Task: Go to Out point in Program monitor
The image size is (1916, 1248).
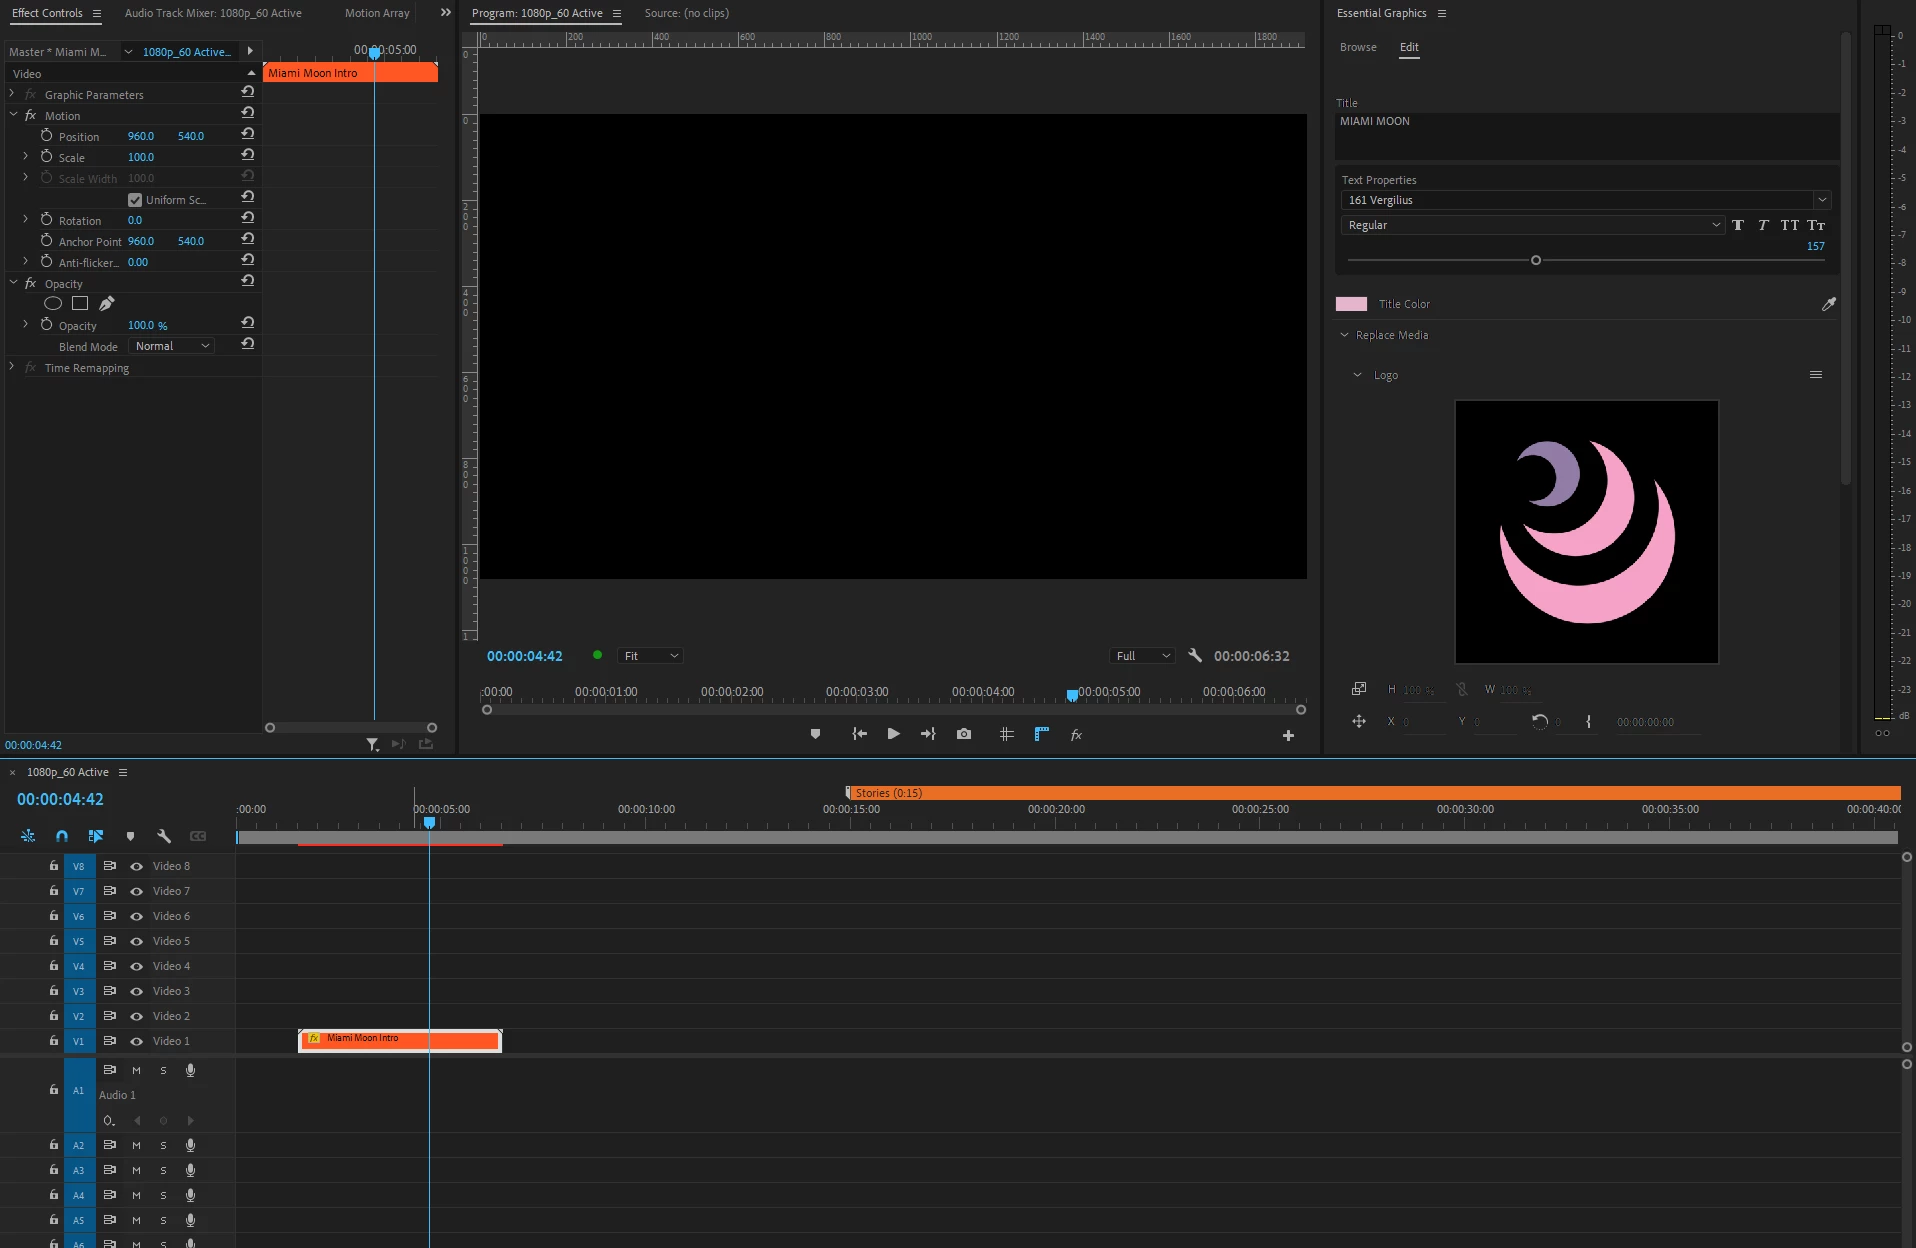Action: coord(928,734)
